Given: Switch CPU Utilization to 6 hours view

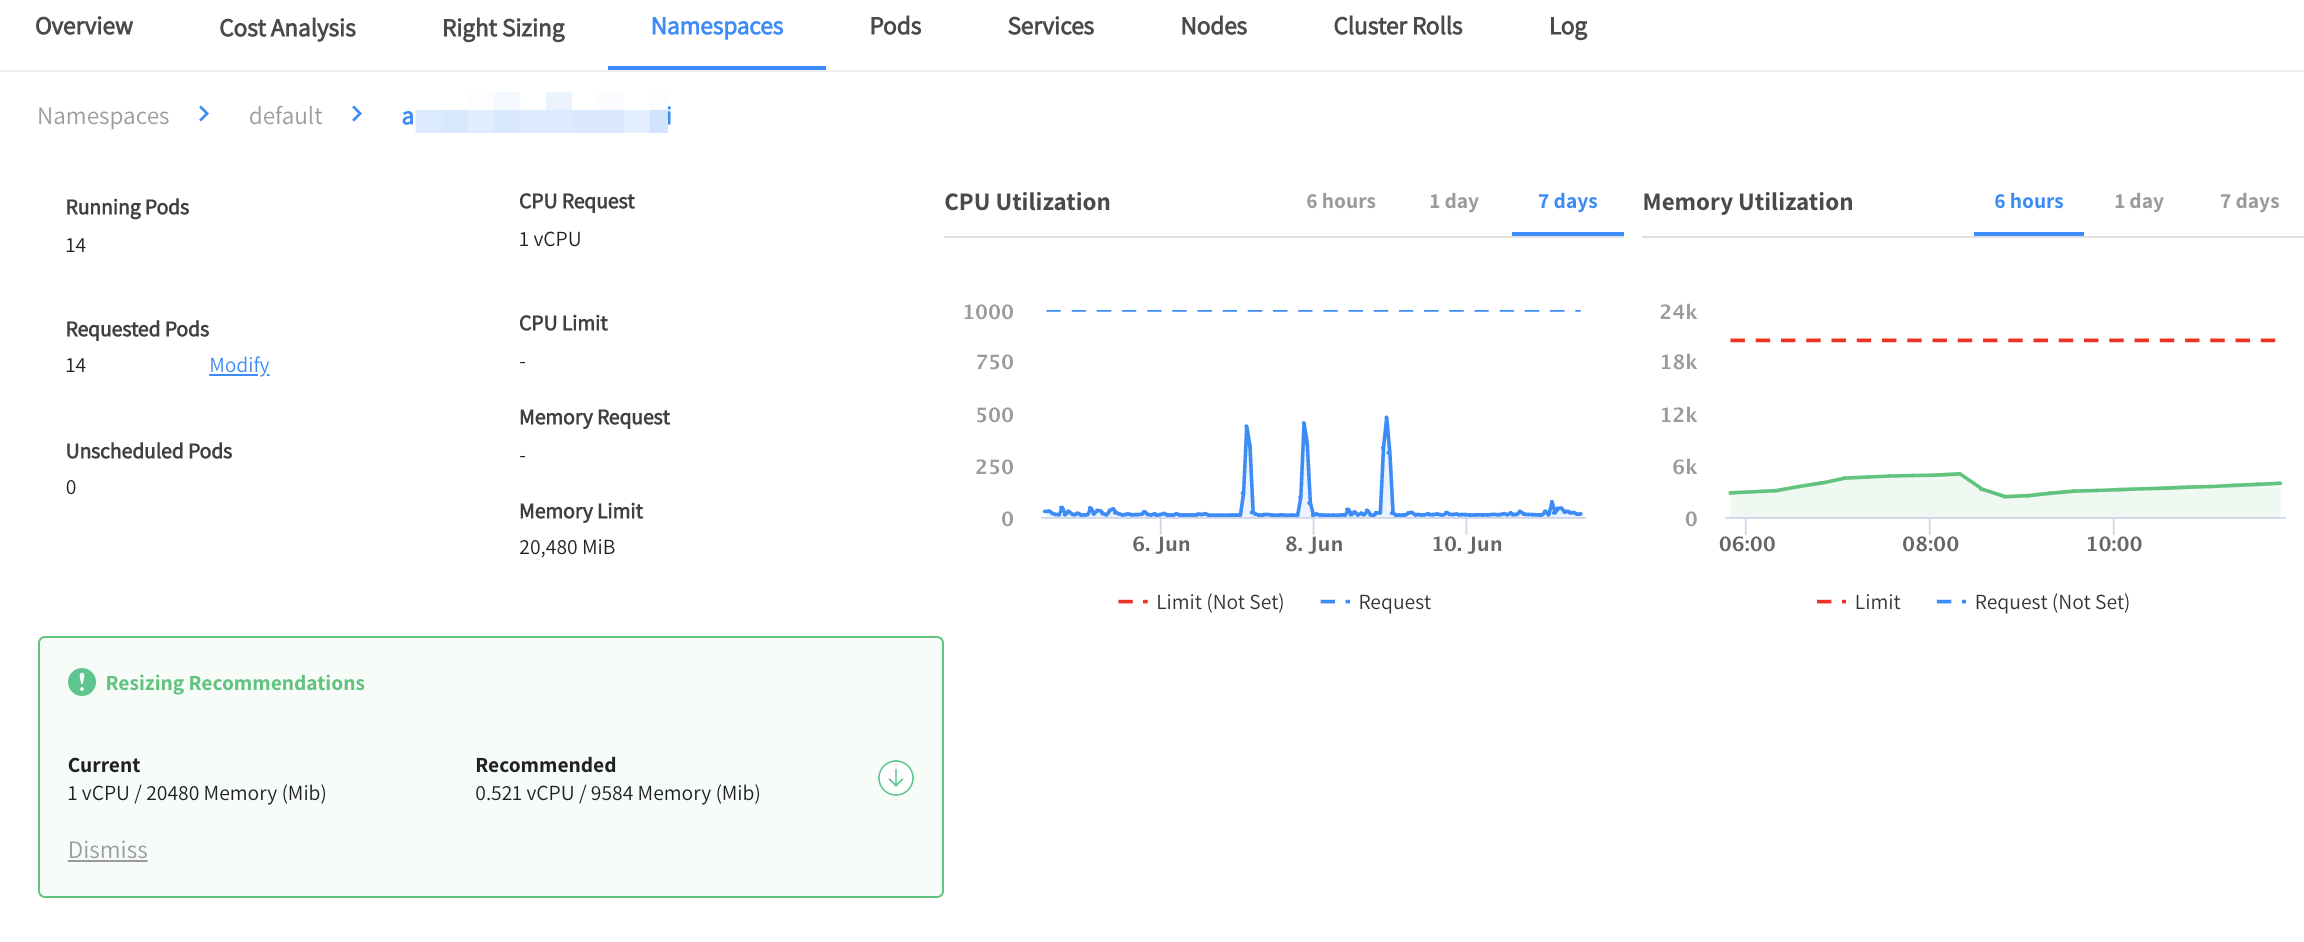Looking at the screenshot, I should (1341, 201).
